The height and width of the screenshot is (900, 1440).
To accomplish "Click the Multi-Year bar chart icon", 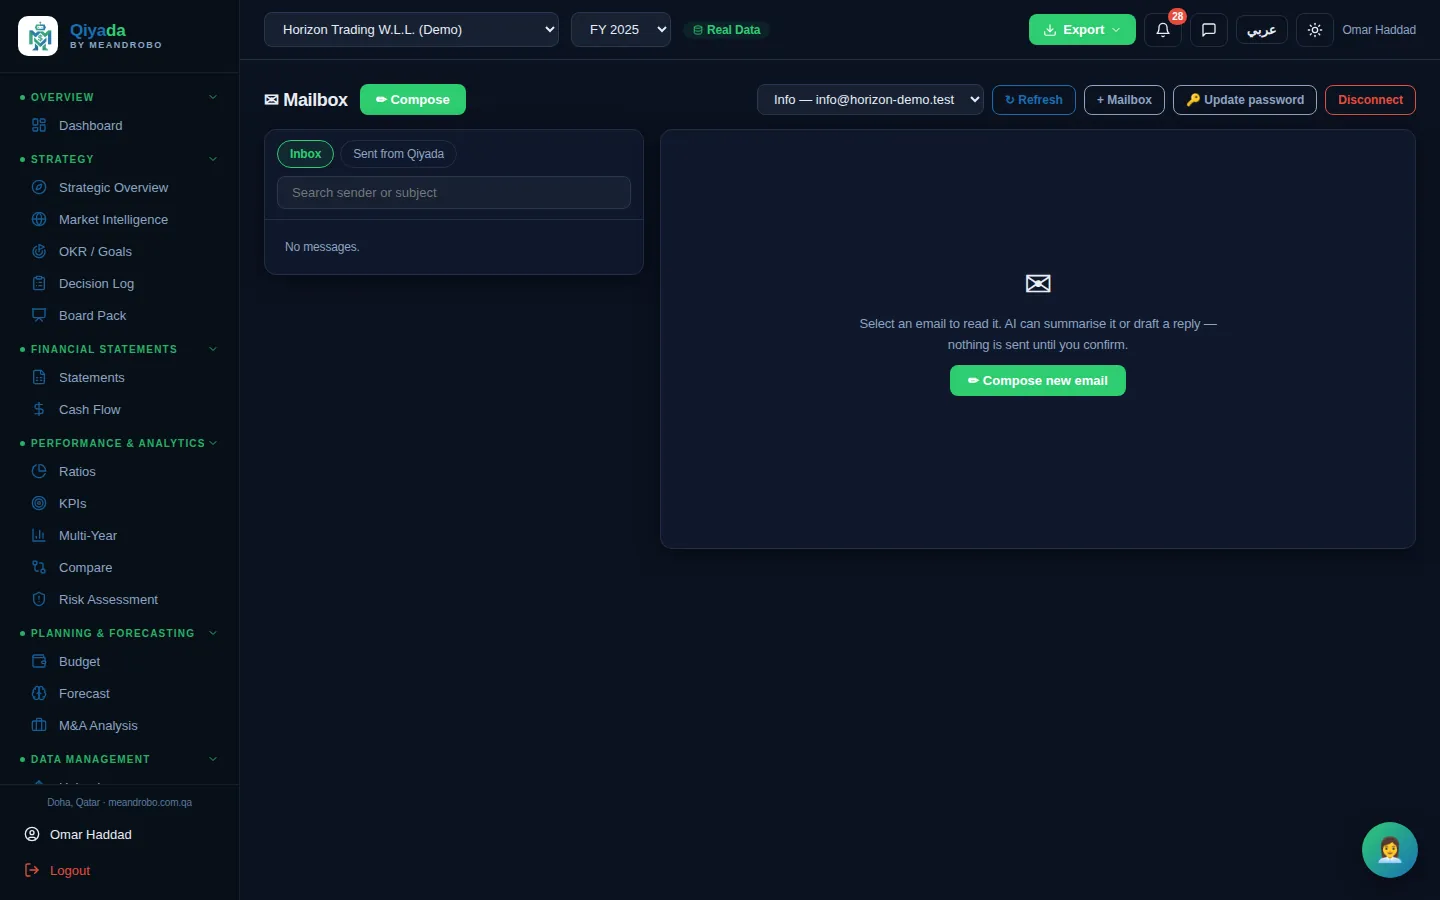I will tap(39, 536).
